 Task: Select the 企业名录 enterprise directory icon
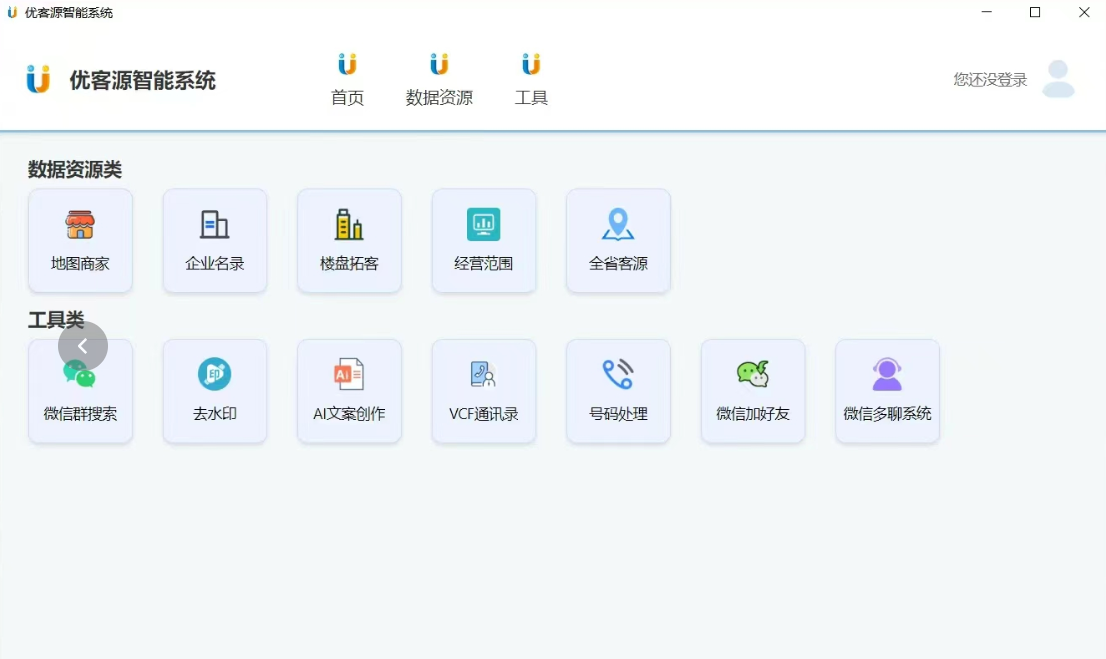(x=214, y=240)
